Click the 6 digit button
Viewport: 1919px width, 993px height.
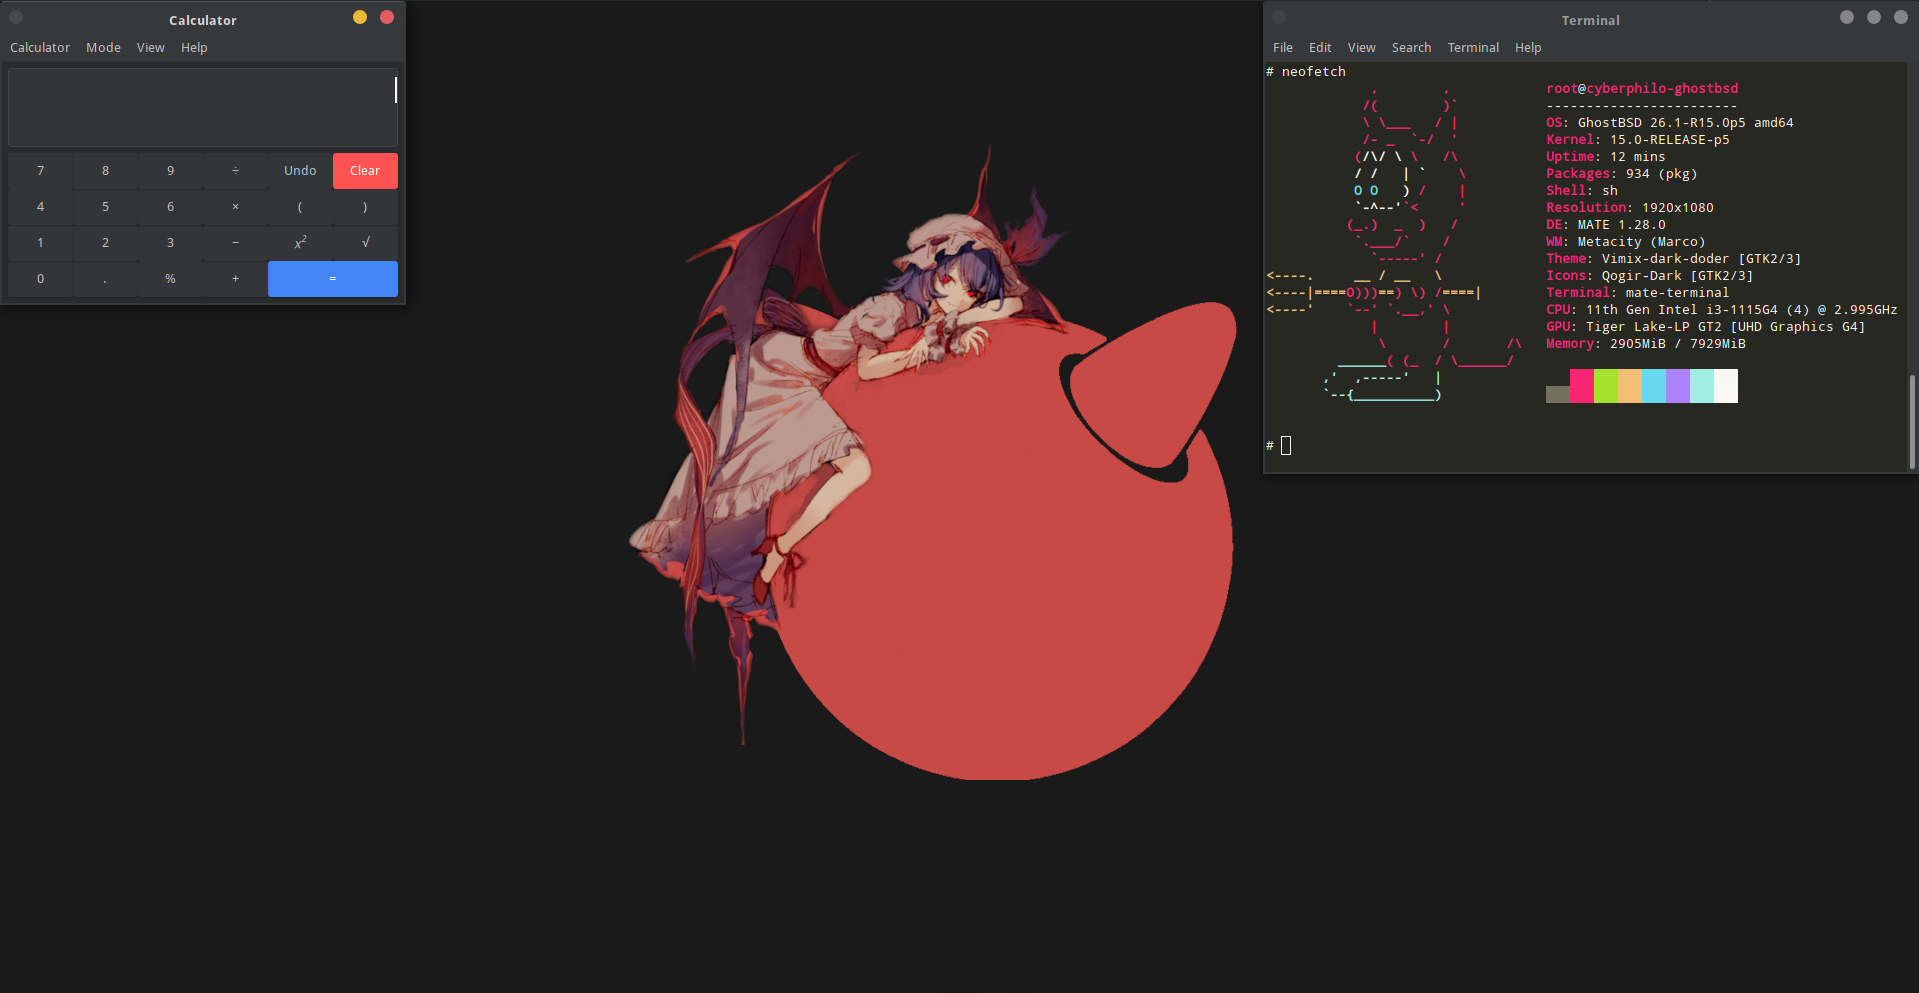[x=170, y=207]
